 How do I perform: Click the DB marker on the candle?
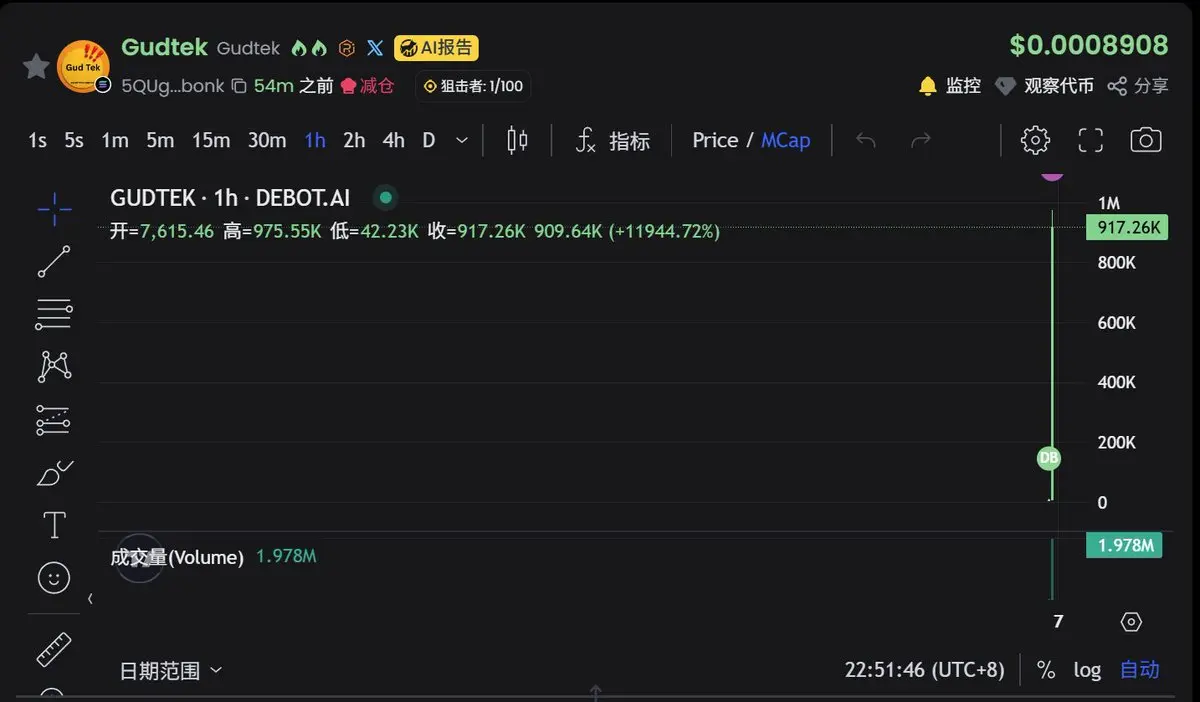coord(1048,458)
